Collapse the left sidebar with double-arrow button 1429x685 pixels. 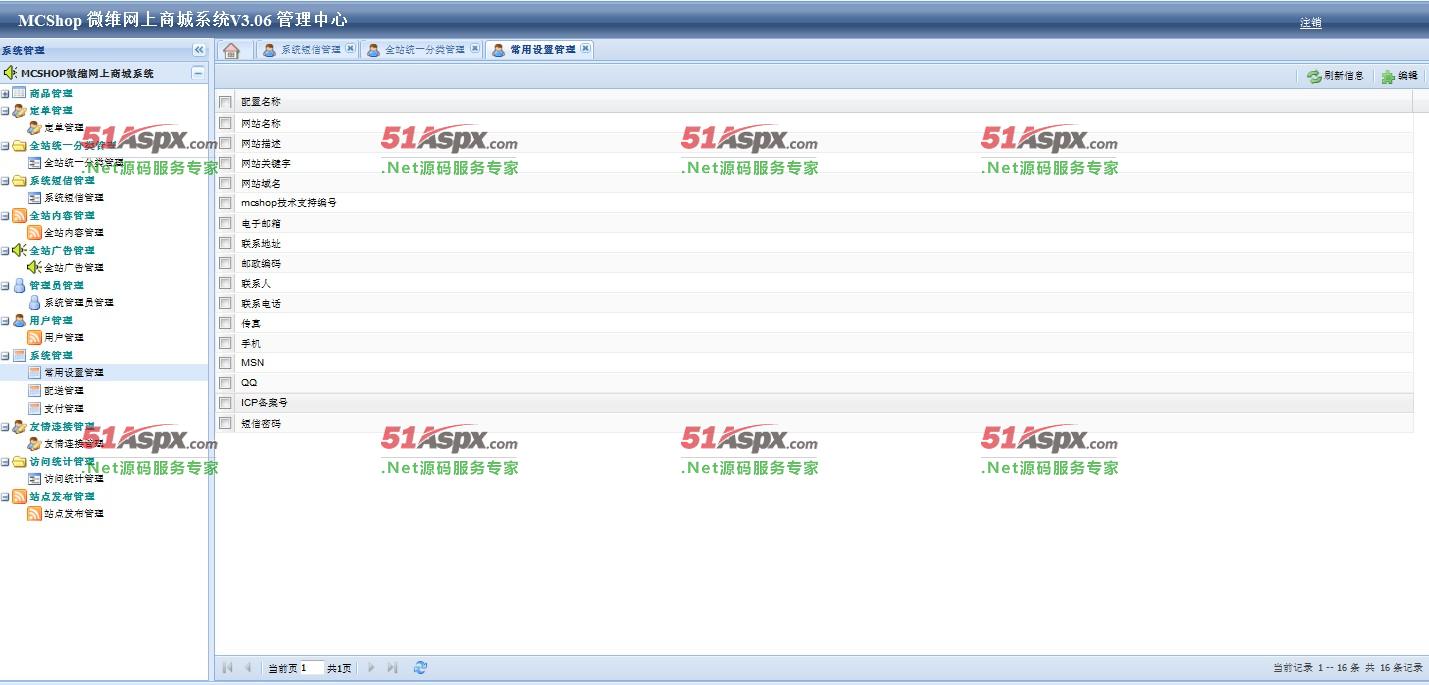point(198,50)
